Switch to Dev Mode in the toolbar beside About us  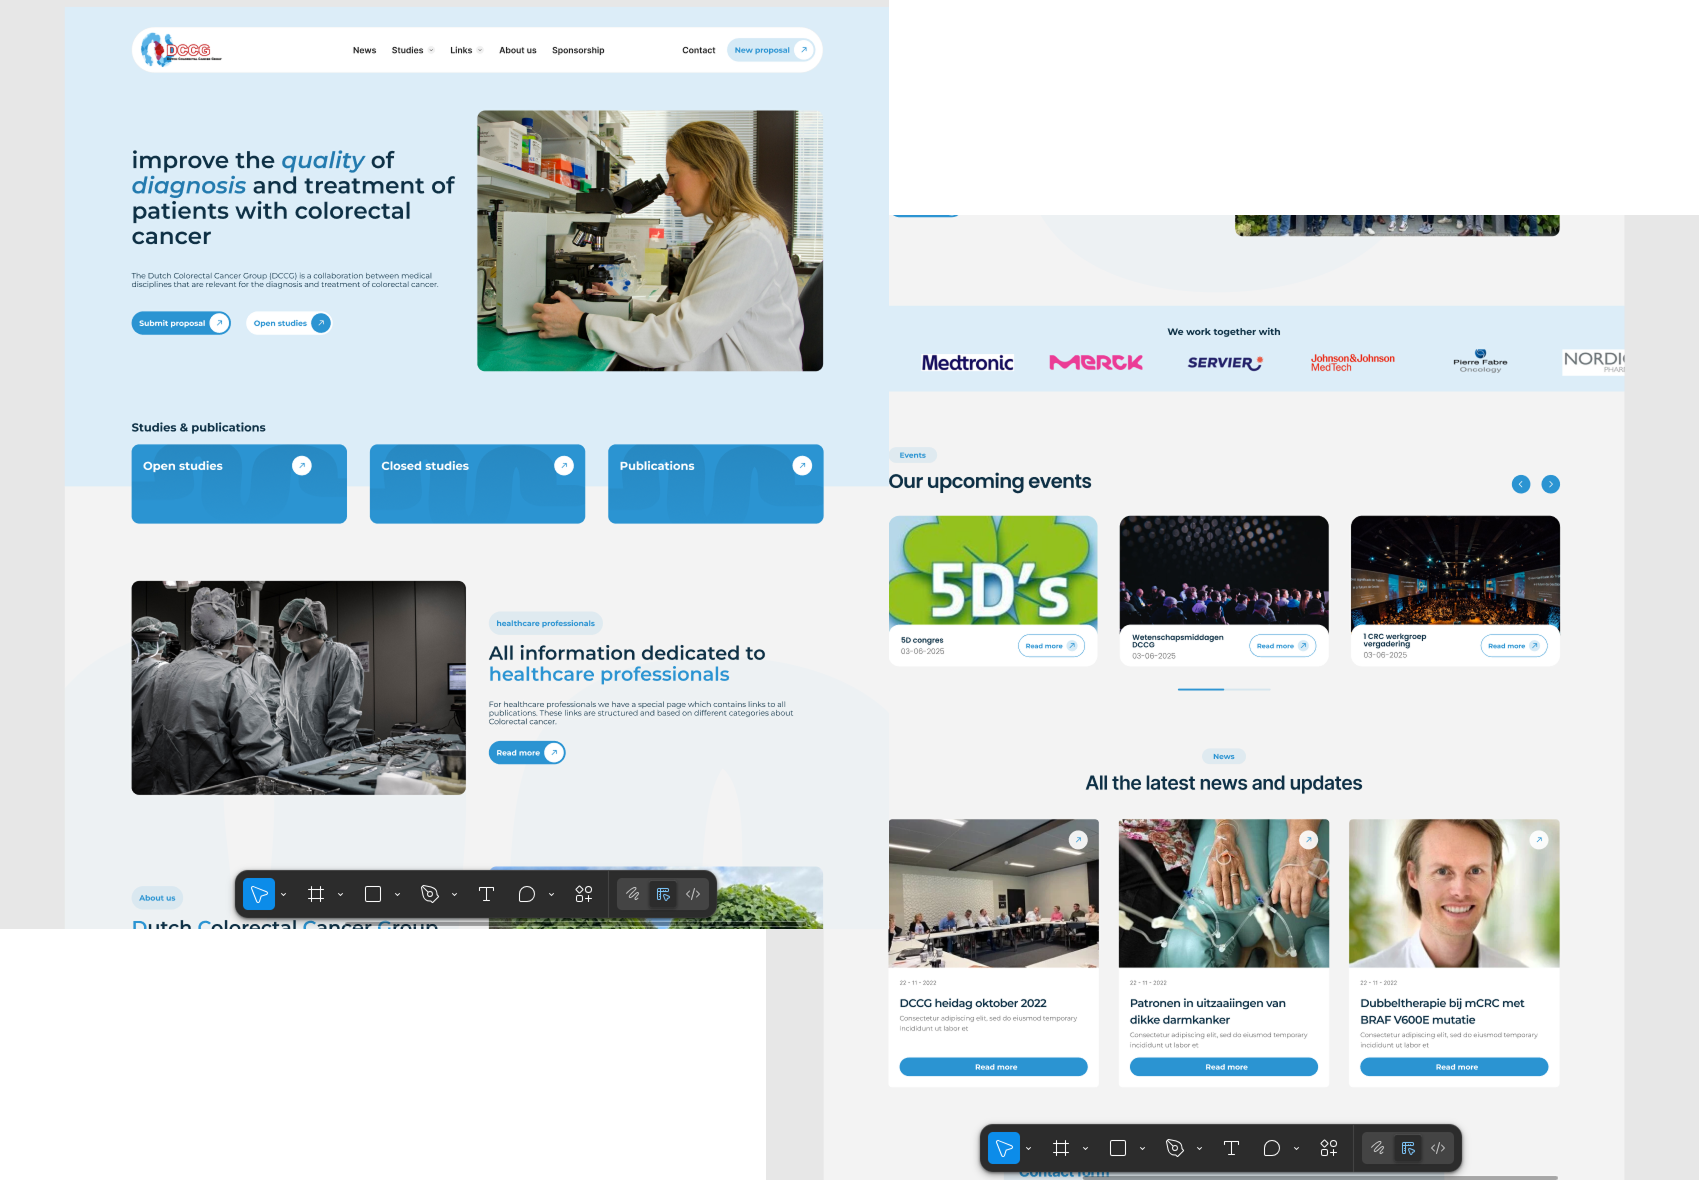coord(693,894)
